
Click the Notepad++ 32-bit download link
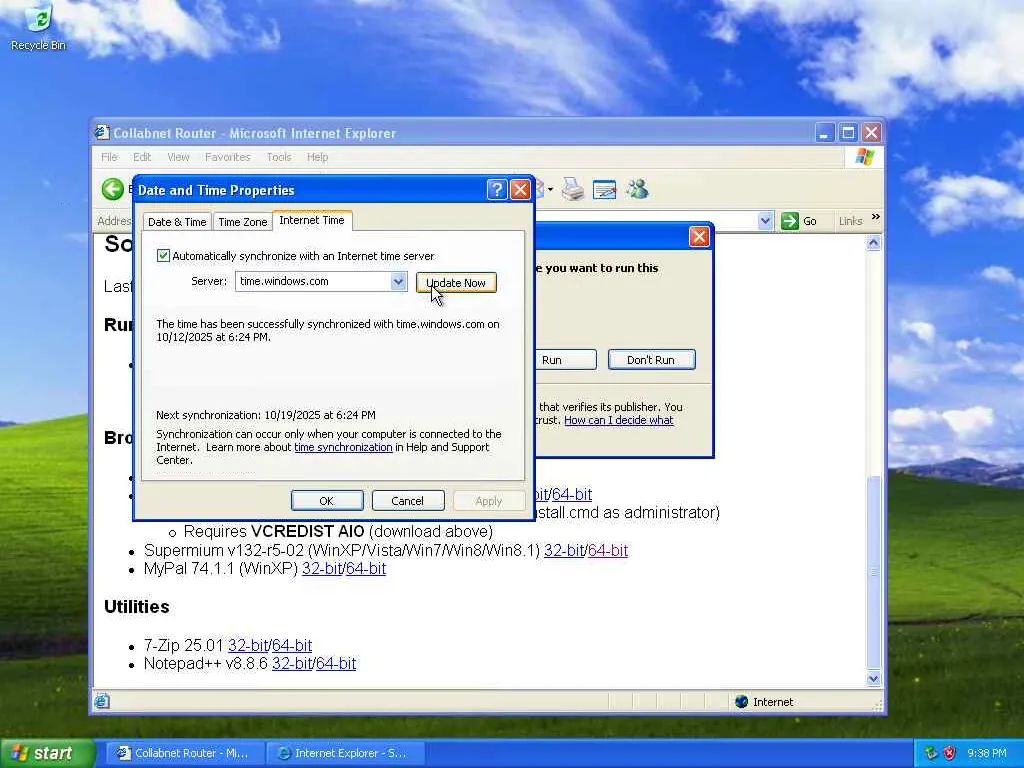coord(292,664)
